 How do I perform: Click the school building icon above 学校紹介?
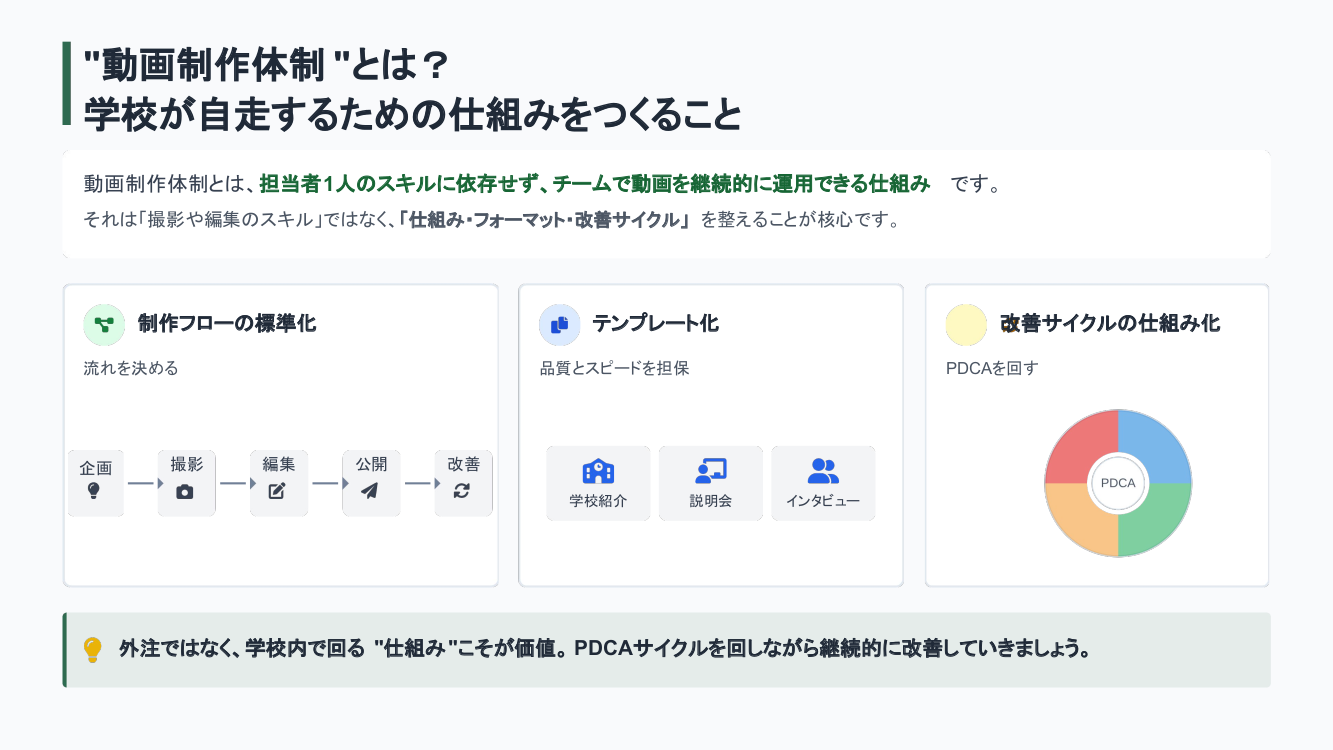click(598, 471)
